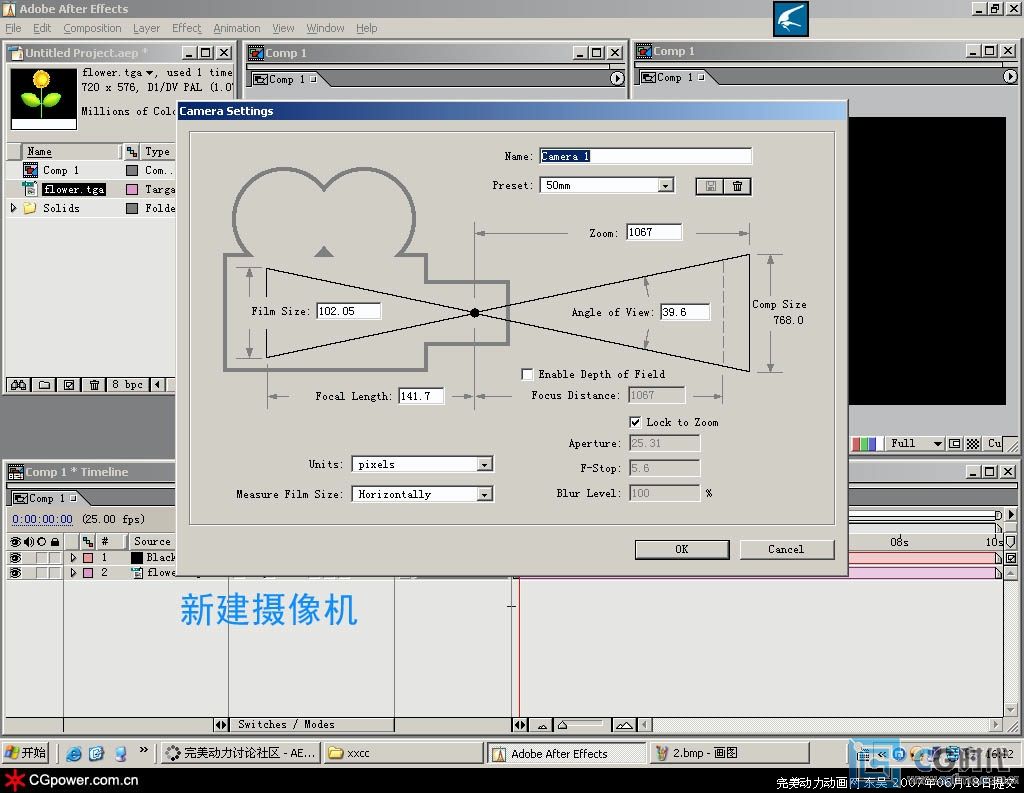Hide layer 2 using its eye toggle

pyautogui.click(x=15, y=573)
